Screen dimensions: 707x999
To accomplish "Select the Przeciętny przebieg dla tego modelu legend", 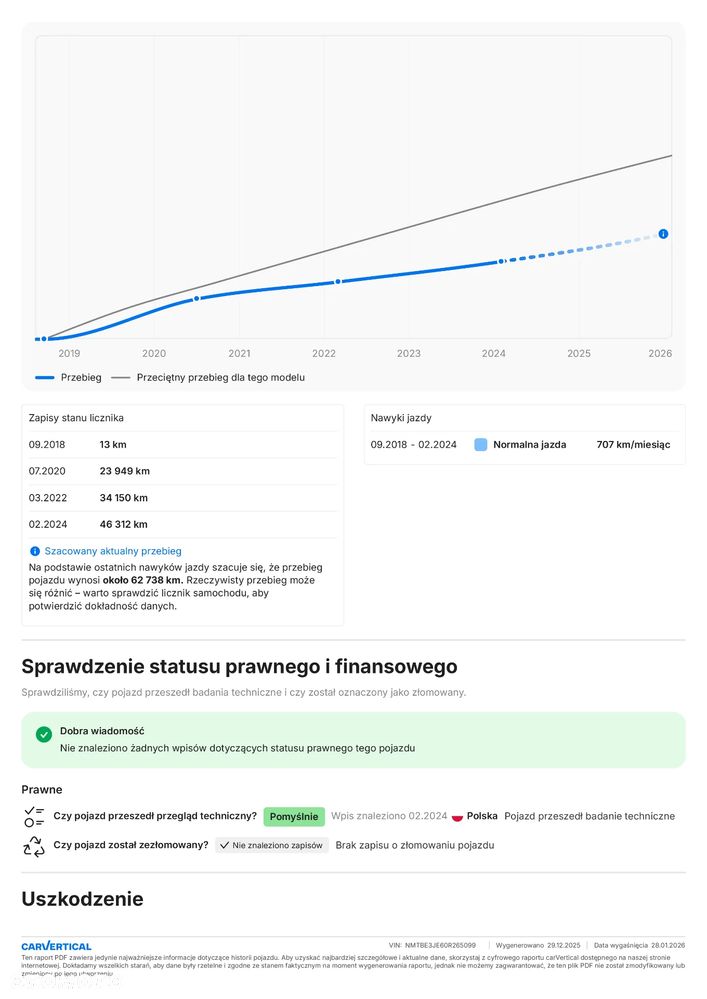I will tap(220, 378).
